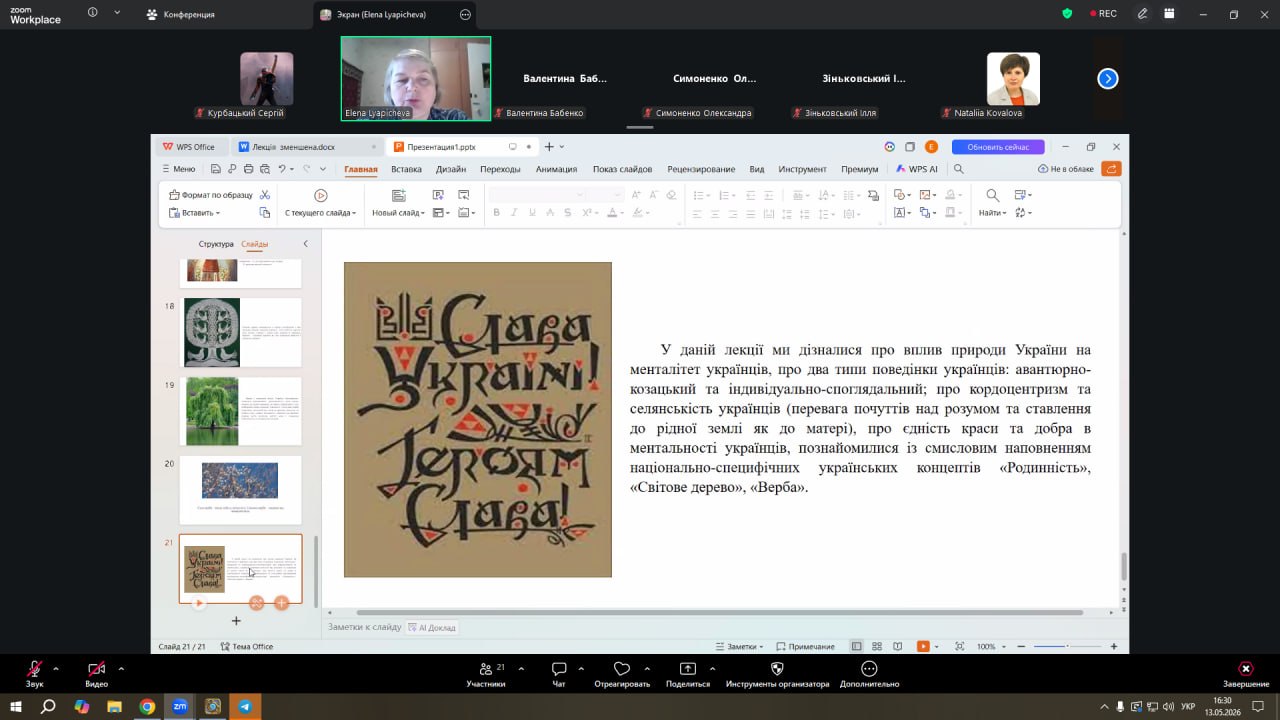Toggle the REC recording indicator
Screen dimensions: 1280x720
(x=1102, y=14)
